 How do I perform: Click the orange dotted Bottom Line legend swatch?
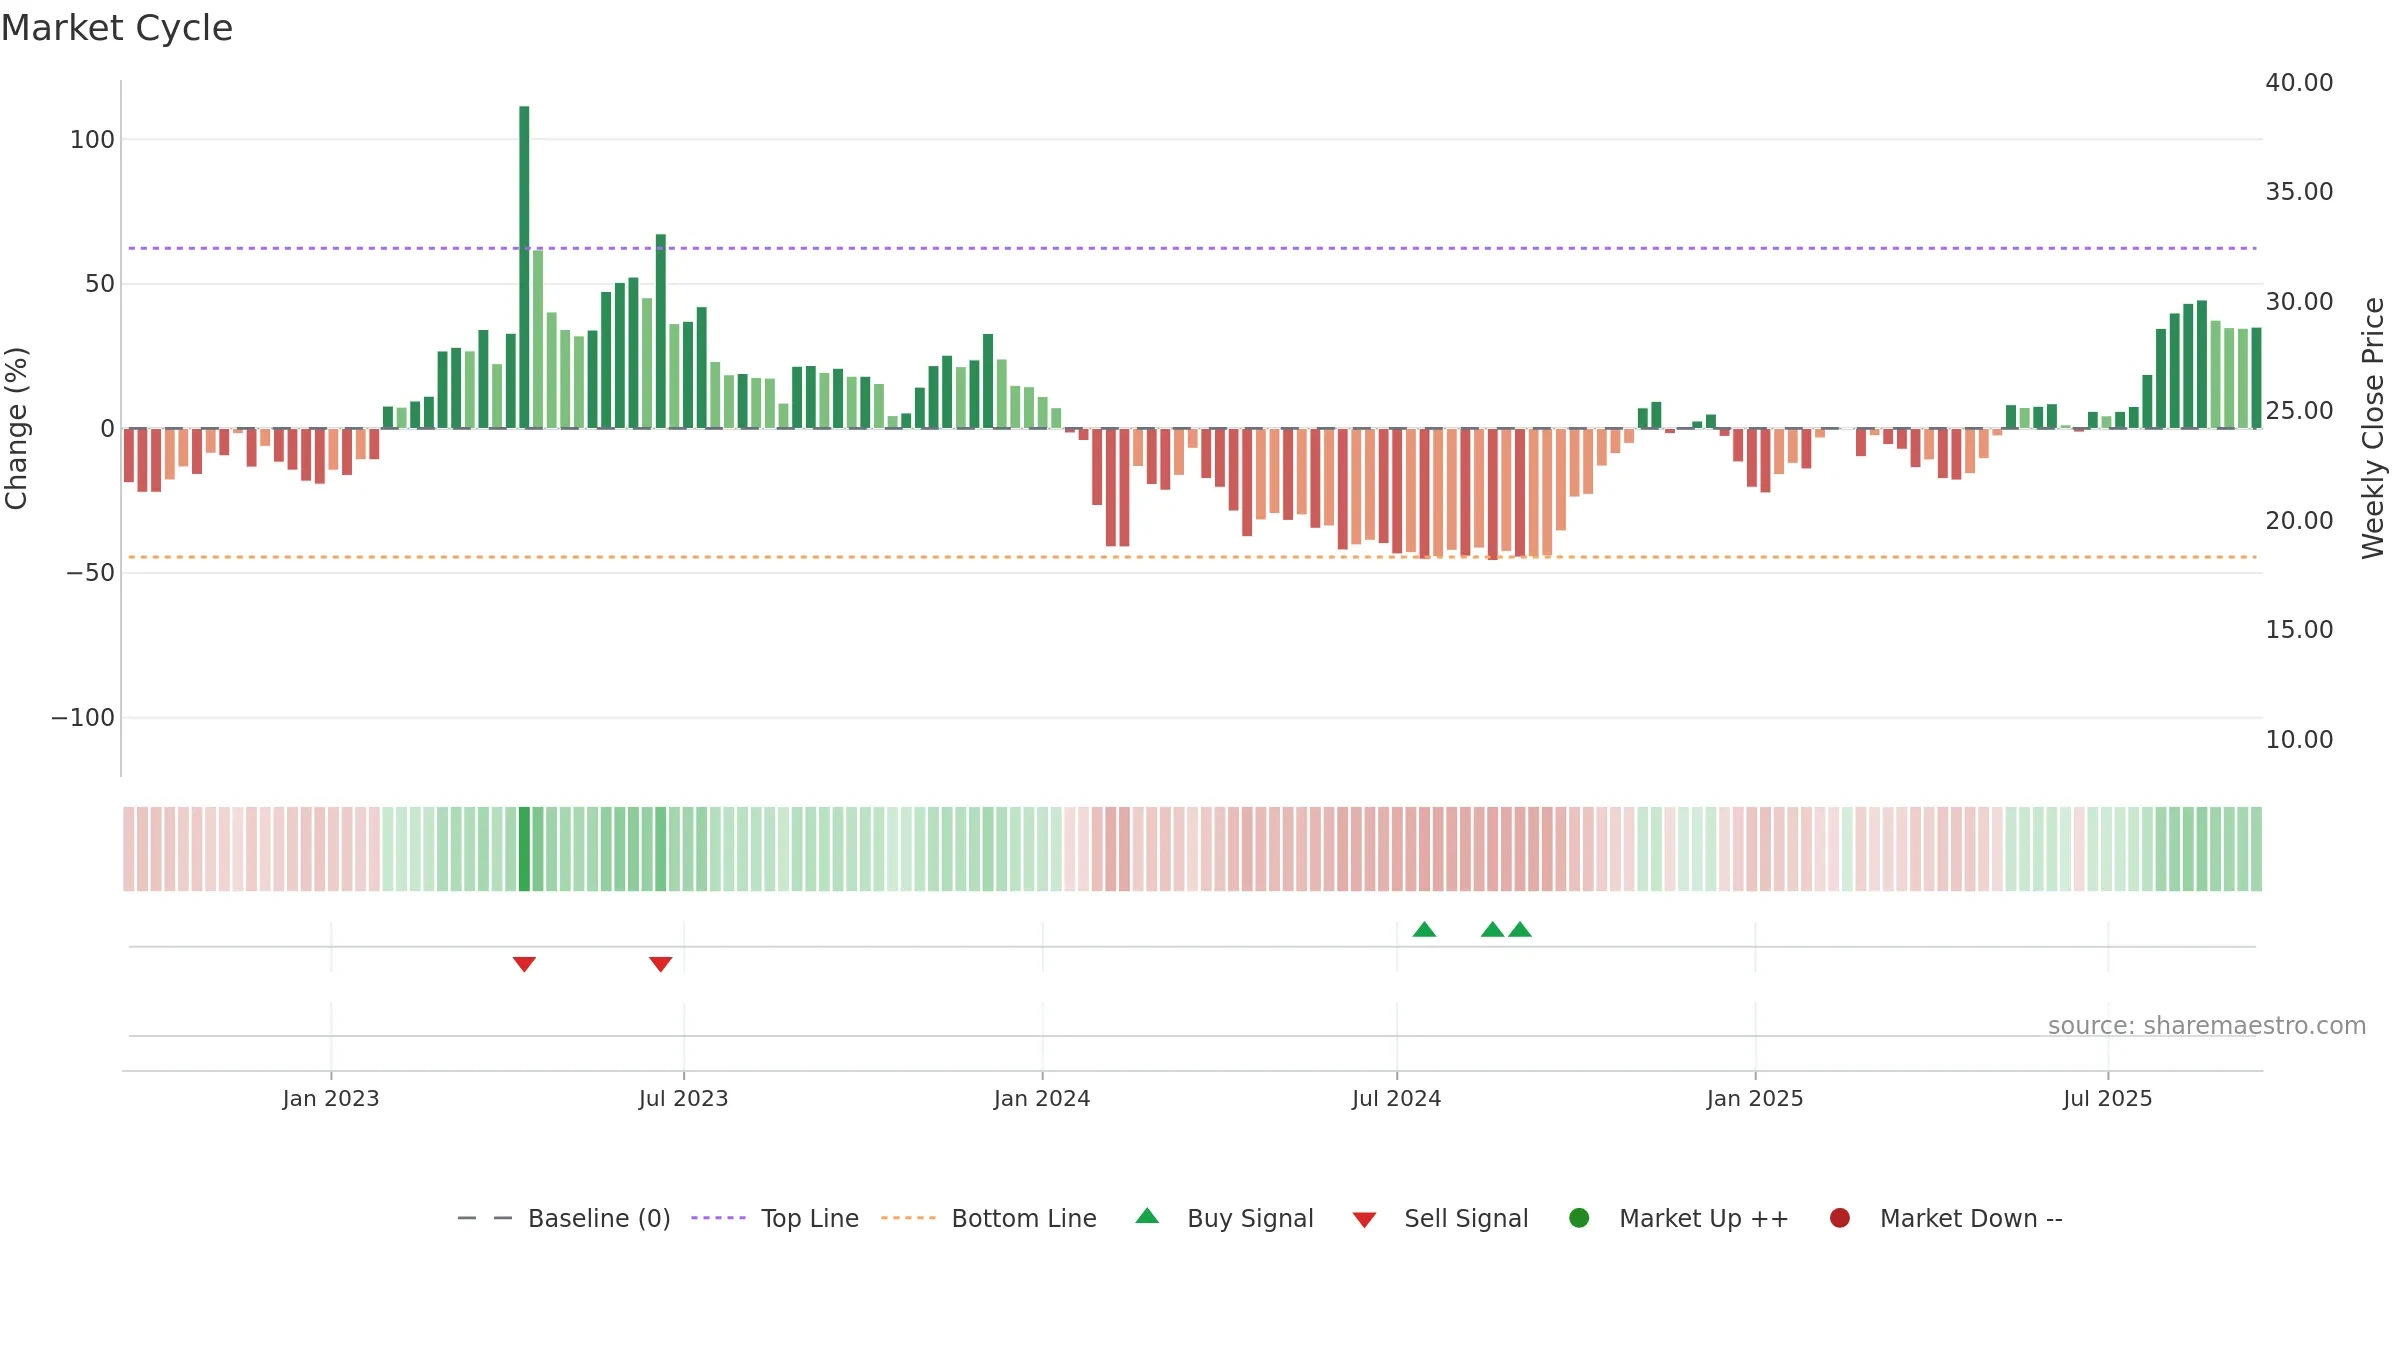(x=908, y=1218)
